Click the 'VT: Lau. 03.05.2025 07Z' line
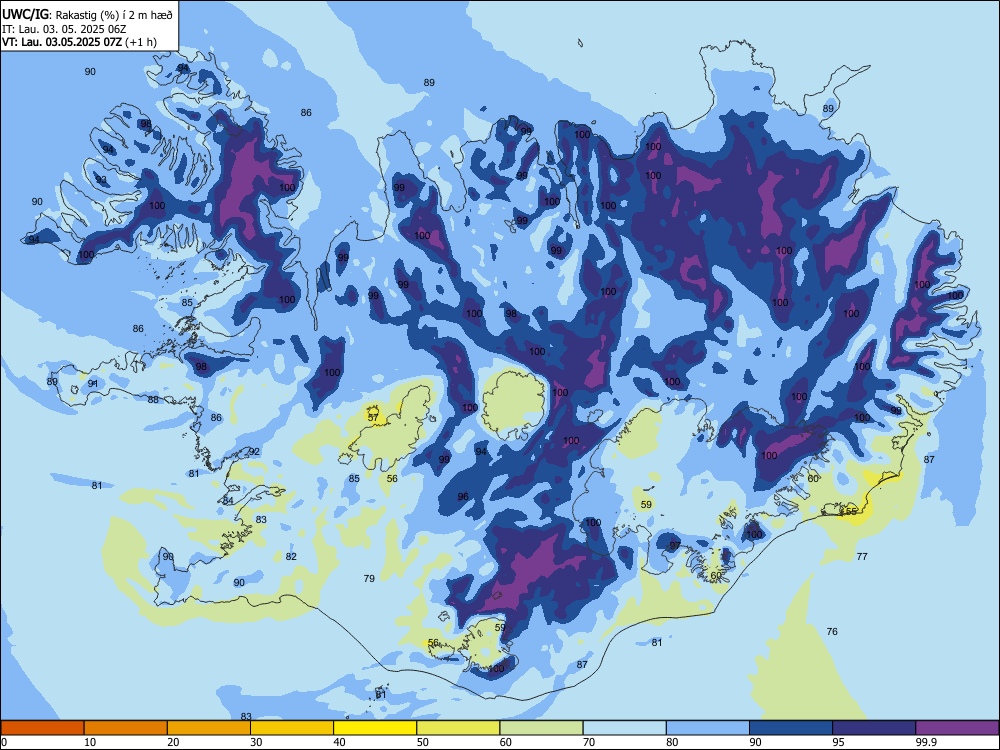 coord(79,42)
